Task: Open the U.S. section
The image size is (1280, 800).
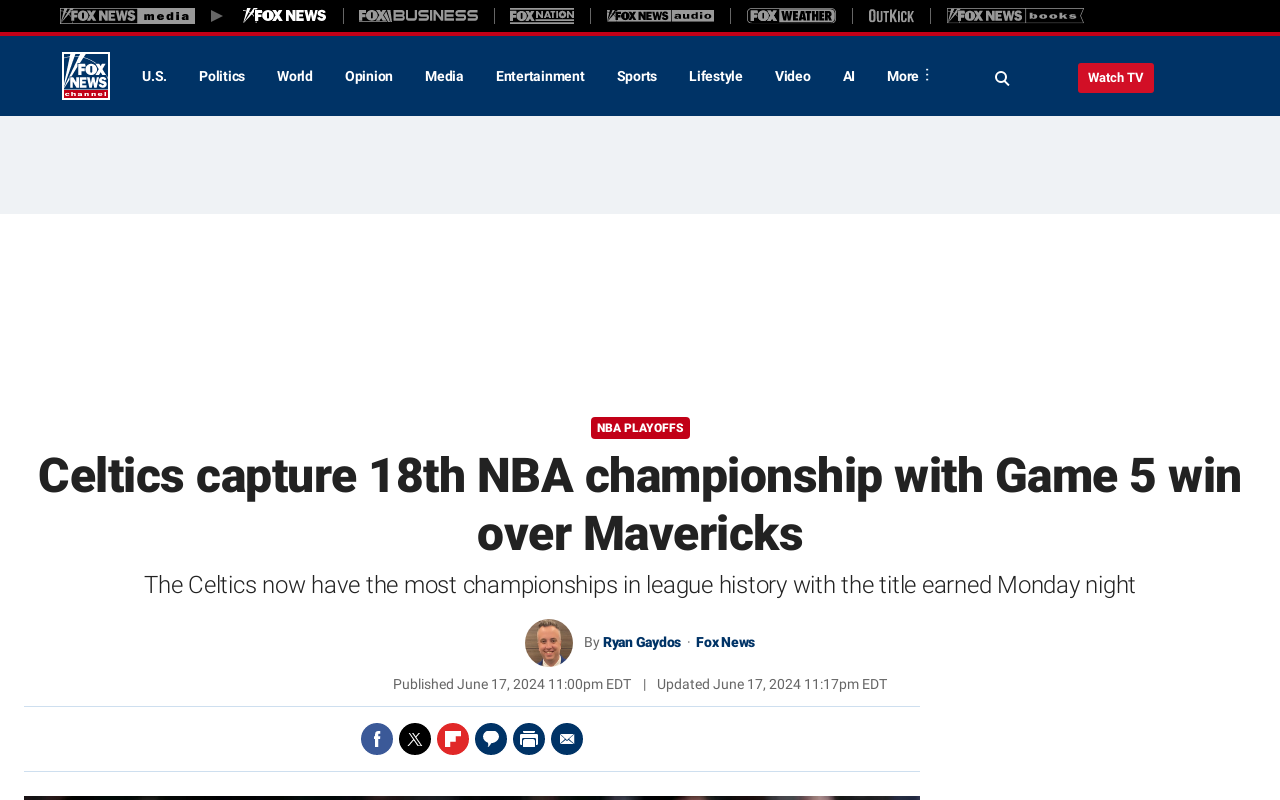Action: [154, 76]
